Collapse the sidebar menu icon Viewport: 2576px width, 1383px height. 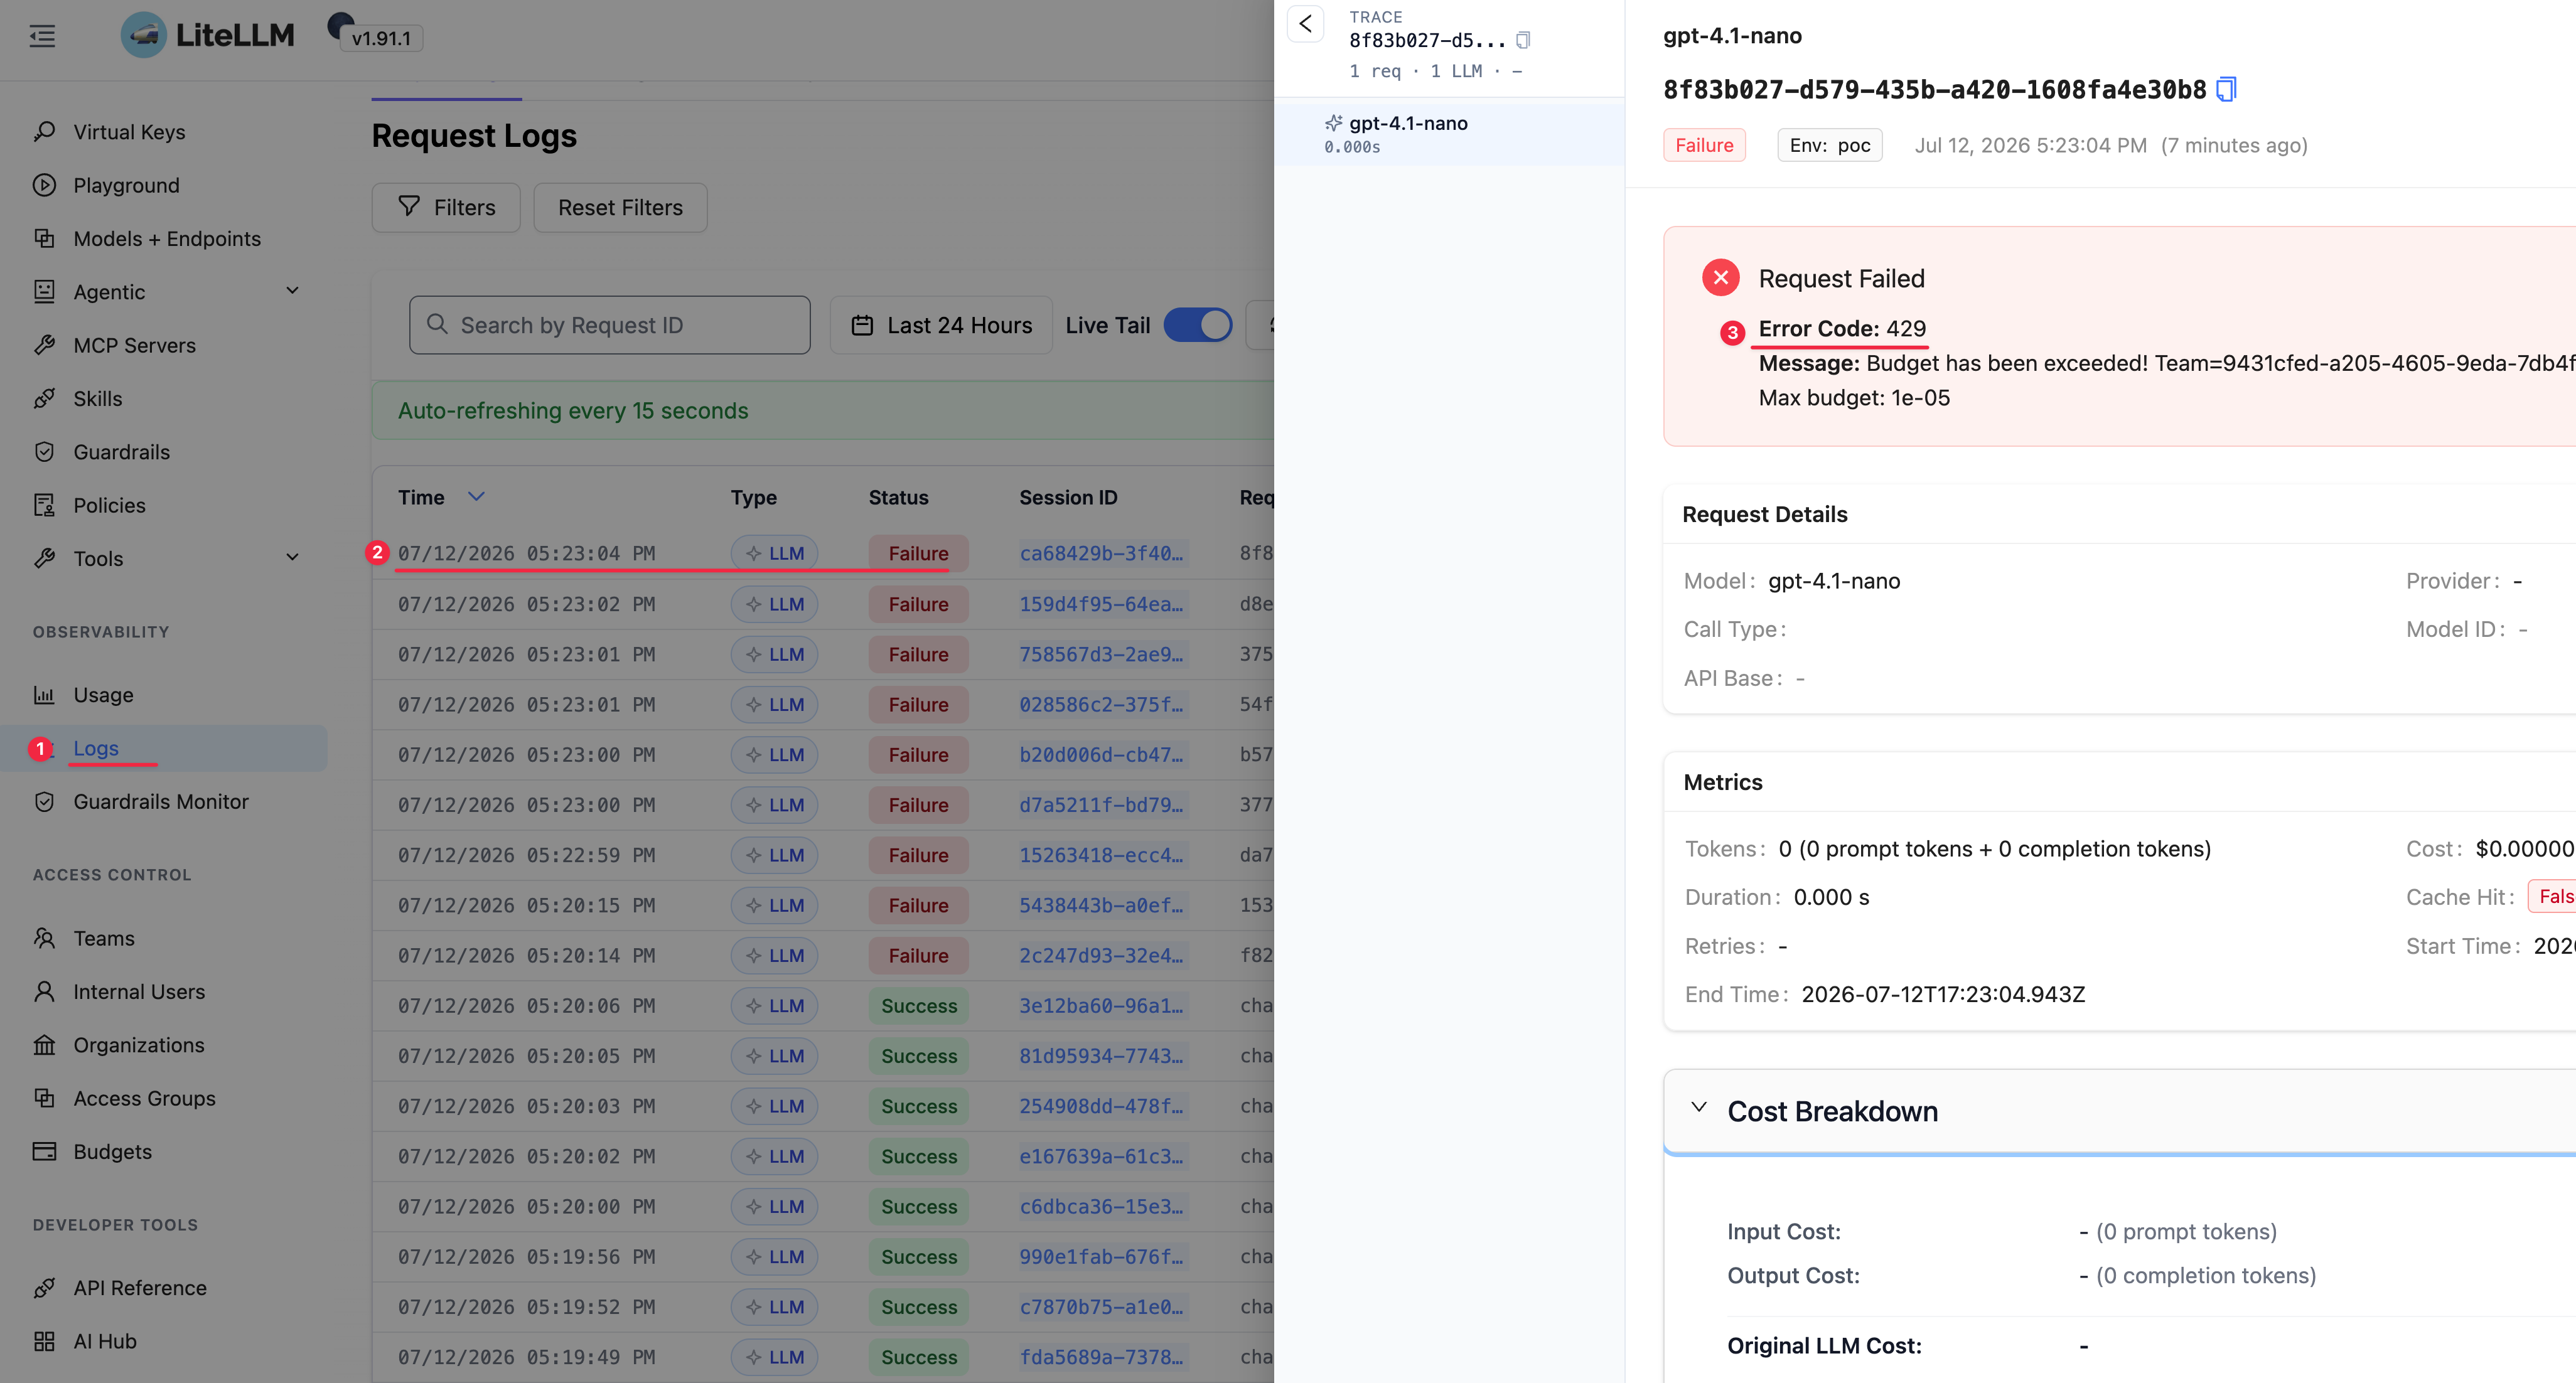pos(42,37)
